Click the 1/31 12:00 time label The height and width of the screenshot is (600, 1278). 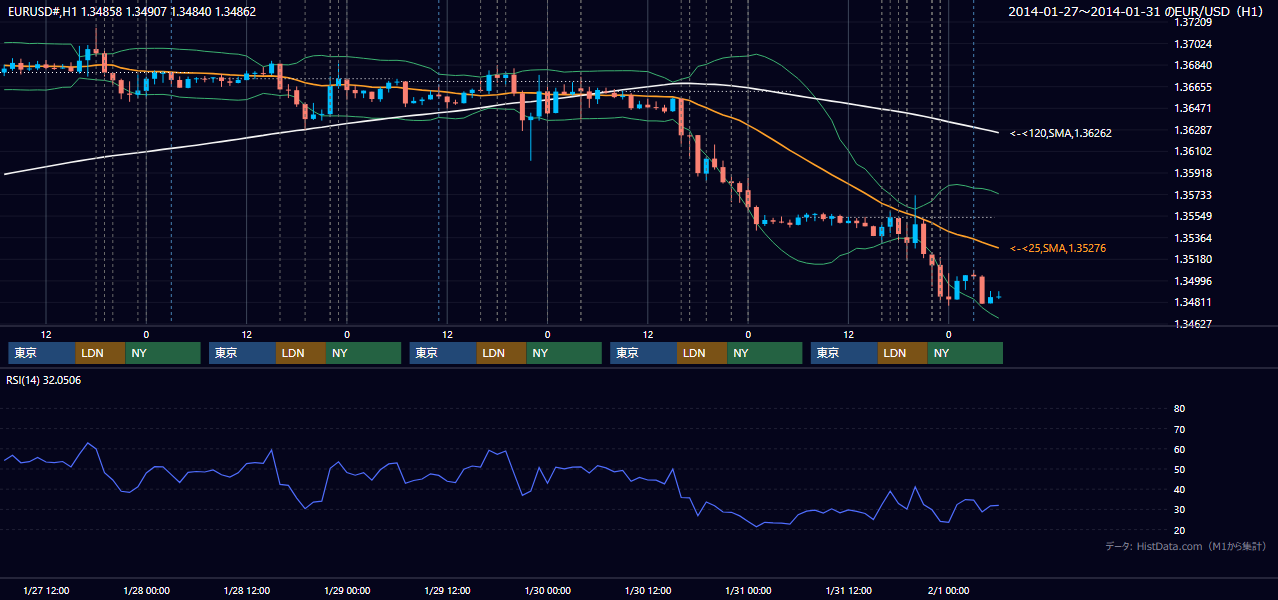pos(849,591)
